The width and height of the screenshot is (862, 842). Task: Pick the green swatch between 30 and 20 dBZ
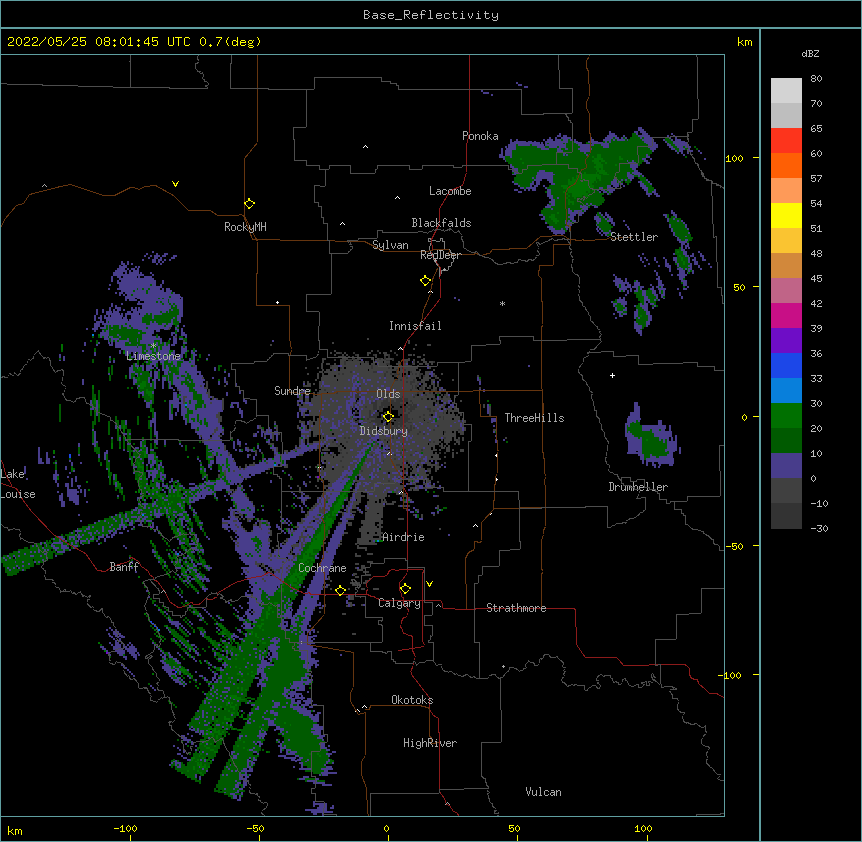[786, 416]
